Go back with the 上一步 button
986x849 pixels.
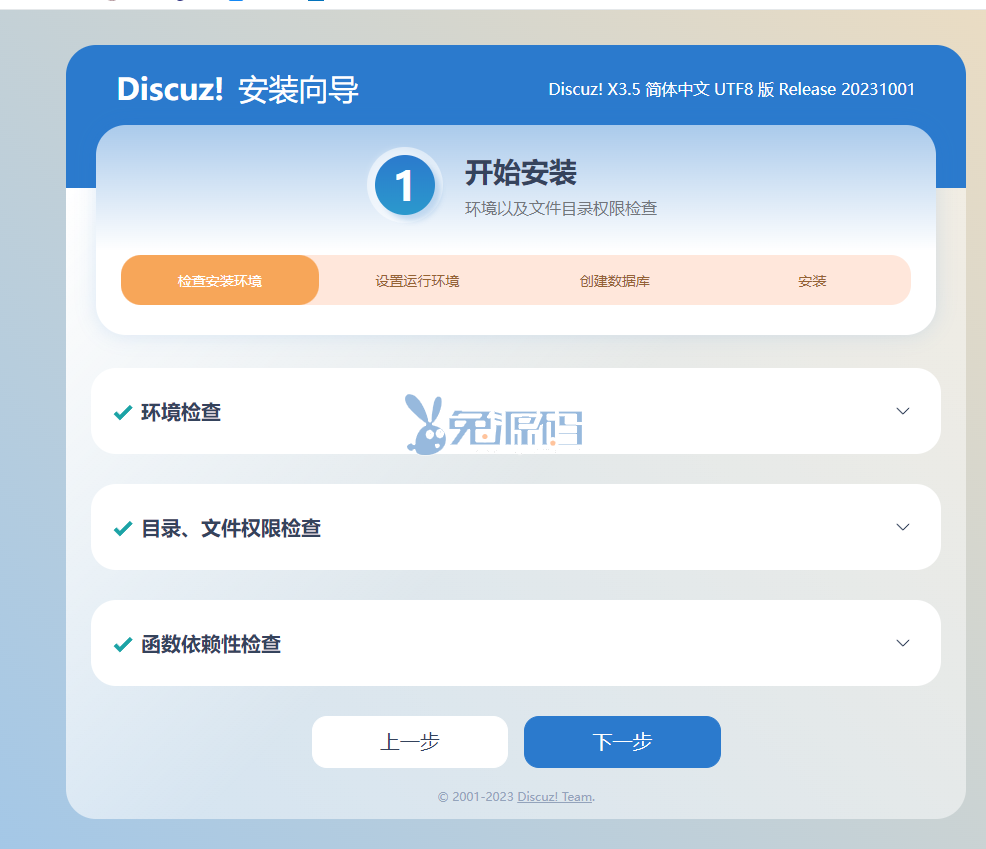pyautogui.click(x=409, y=742)
